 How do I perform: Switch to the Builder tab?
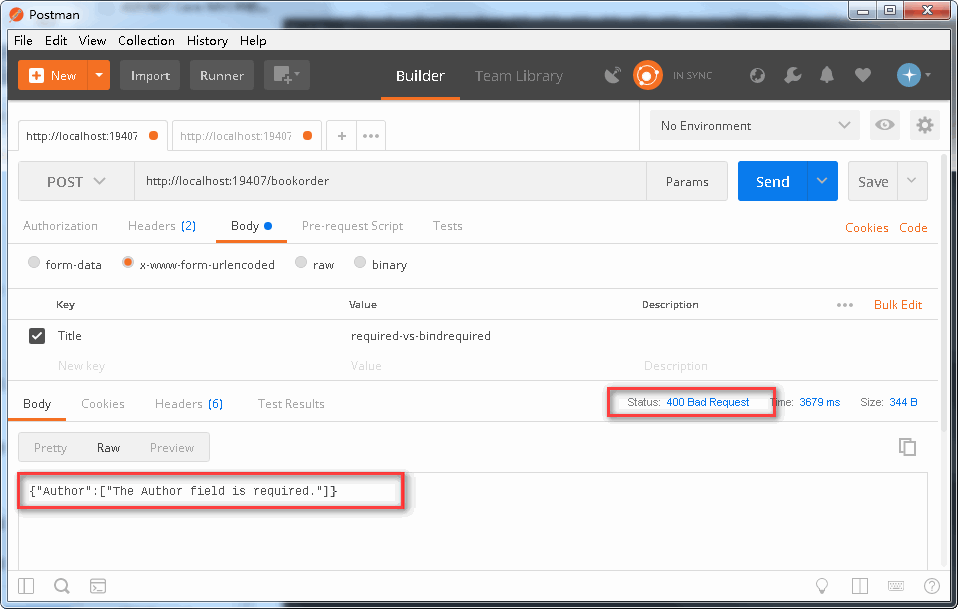[420, 76]
